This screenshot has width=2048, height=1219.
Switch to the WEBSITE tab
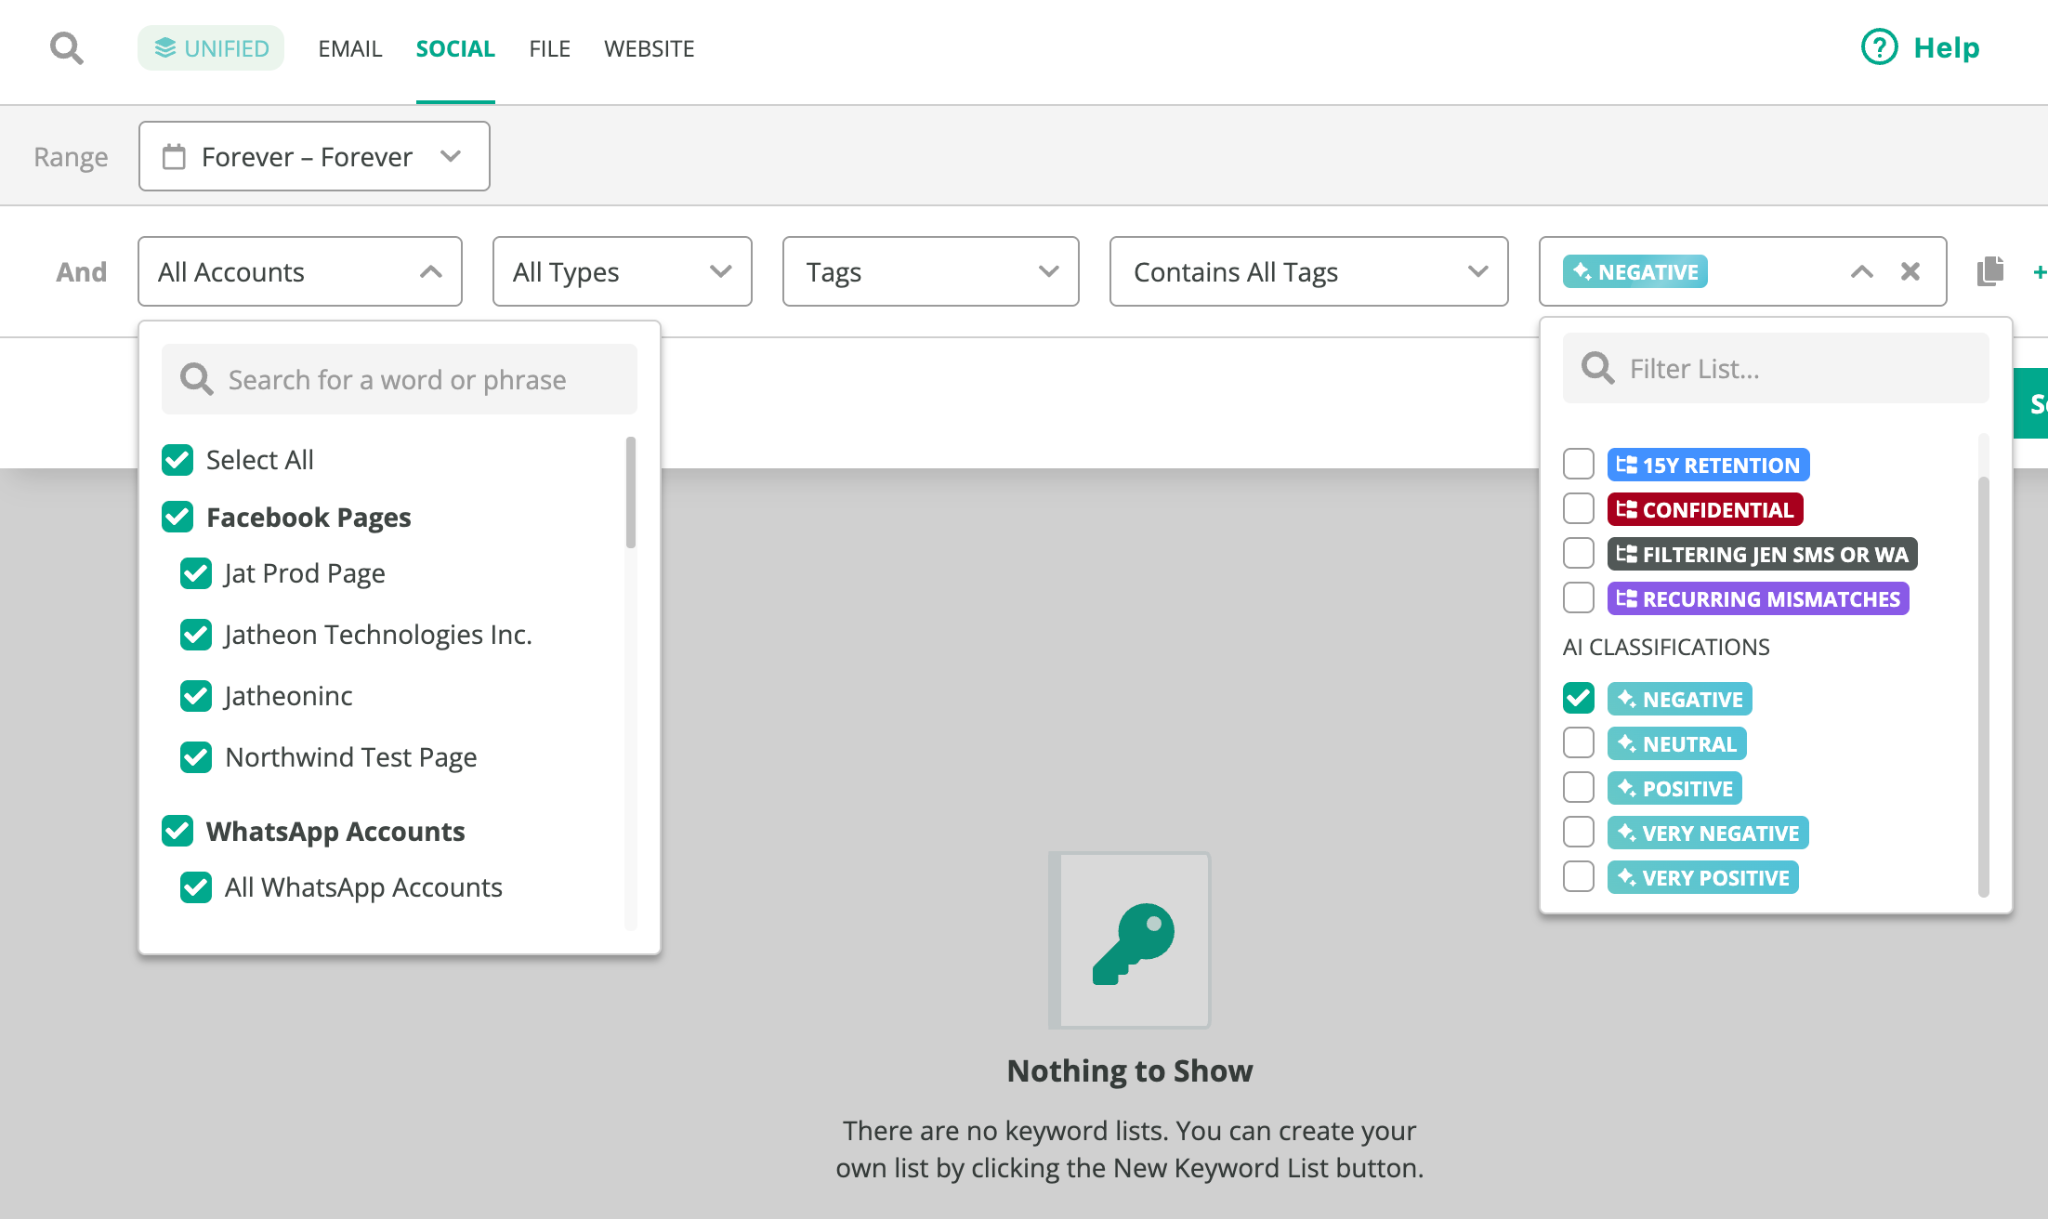point(649,48)
